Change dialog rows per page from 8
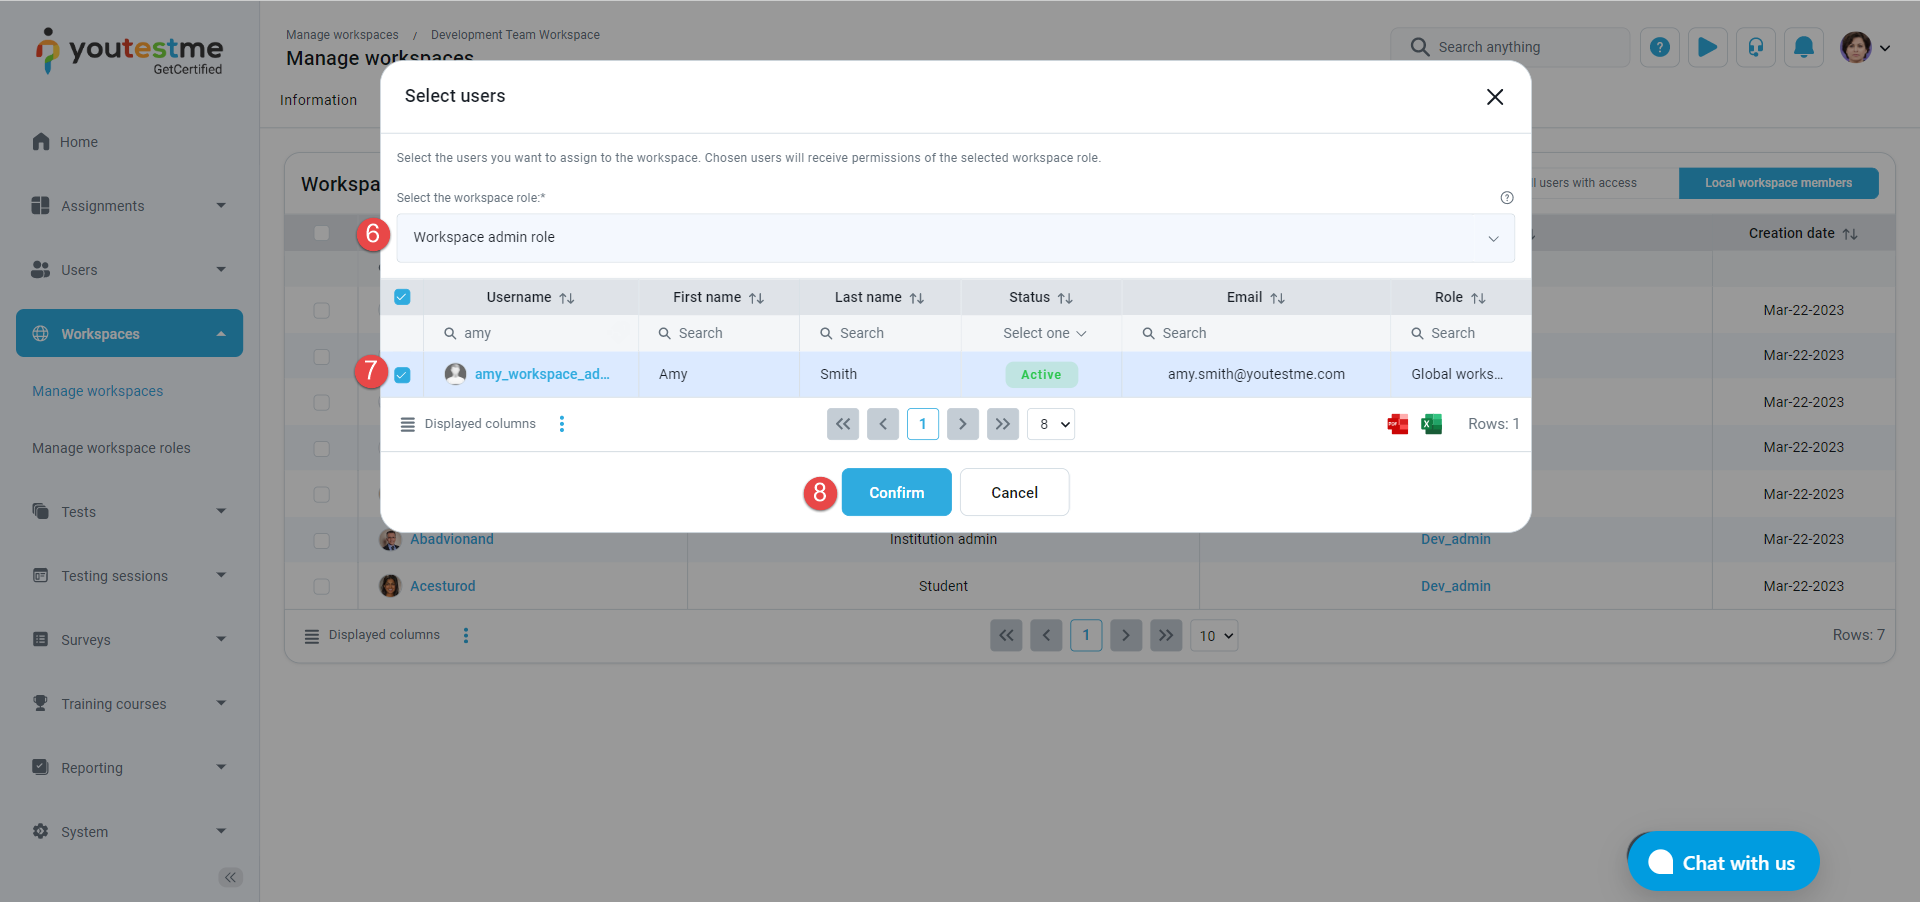This screenshot has height=902, width=1920. pos(1051,424)
